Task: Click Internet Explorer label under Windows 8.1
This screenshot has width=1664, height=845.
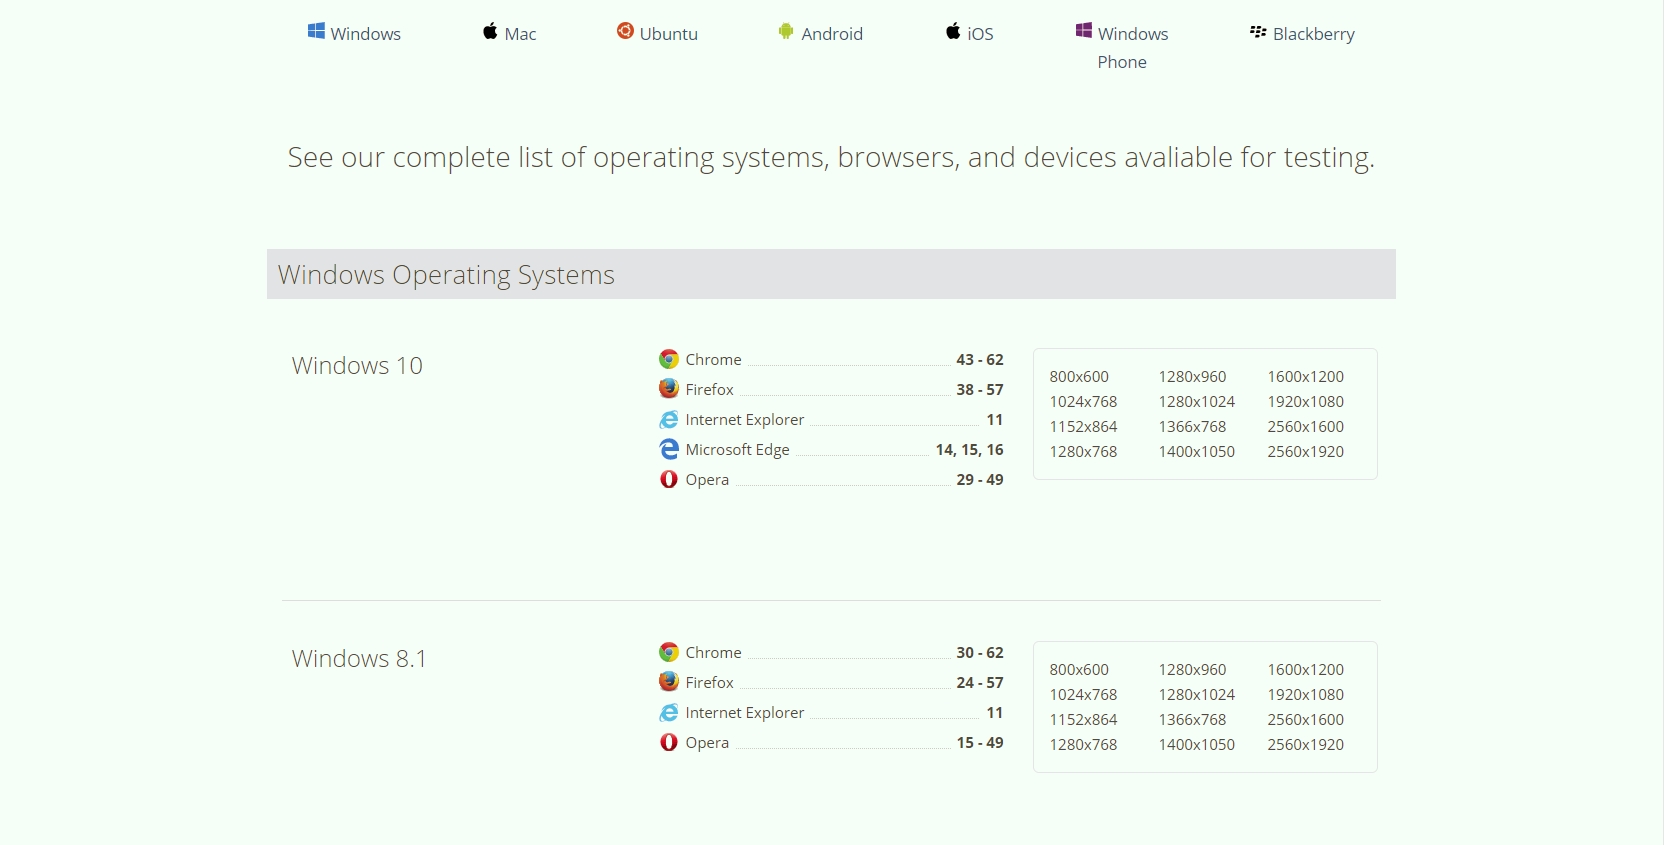Action: click(744, 713)
